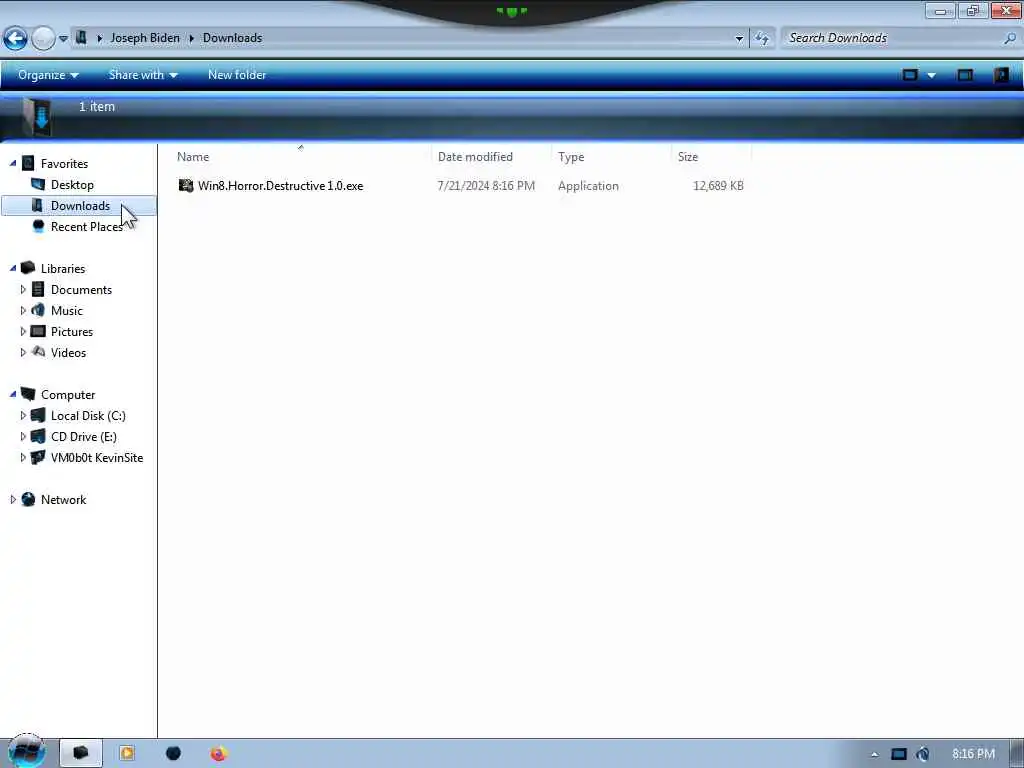The height and width of the screenshot is (768, 1024).
Task: Toggle the preview pane icon
Action: click(965, 75)
